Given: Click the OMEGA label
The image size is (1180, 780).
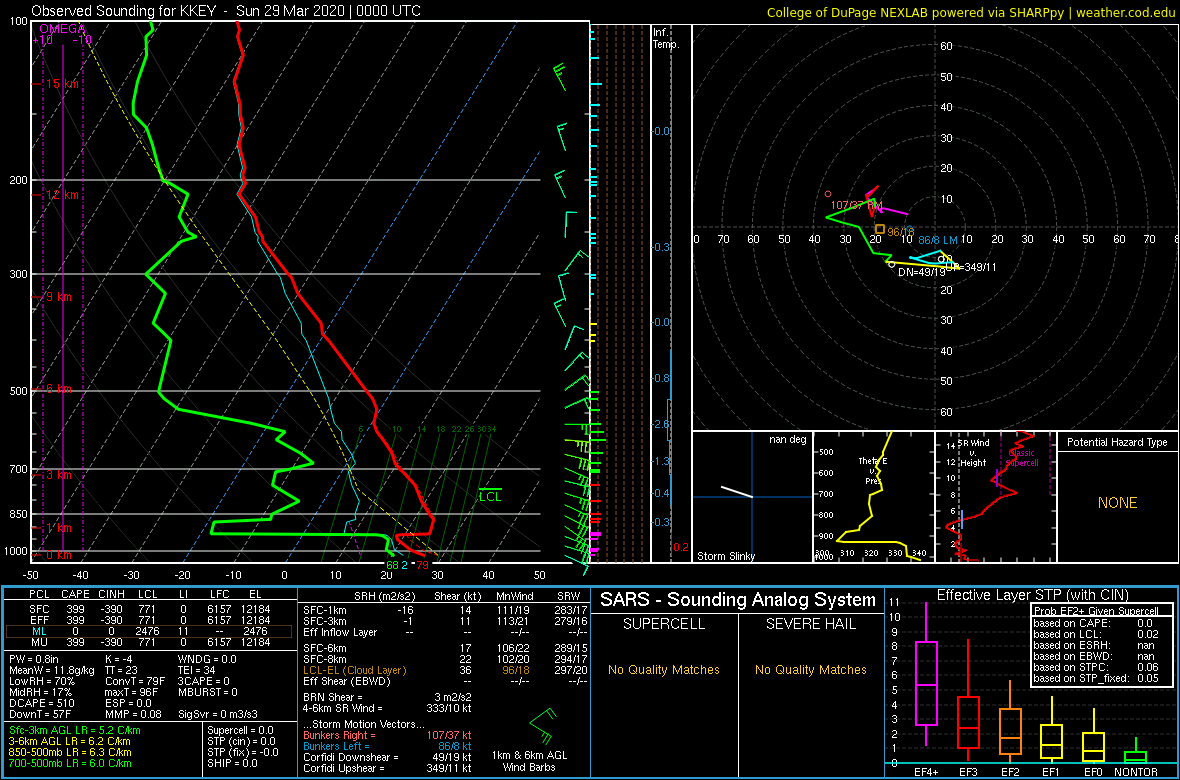Looking at the screenshot, I should click(x=62, y=29).
